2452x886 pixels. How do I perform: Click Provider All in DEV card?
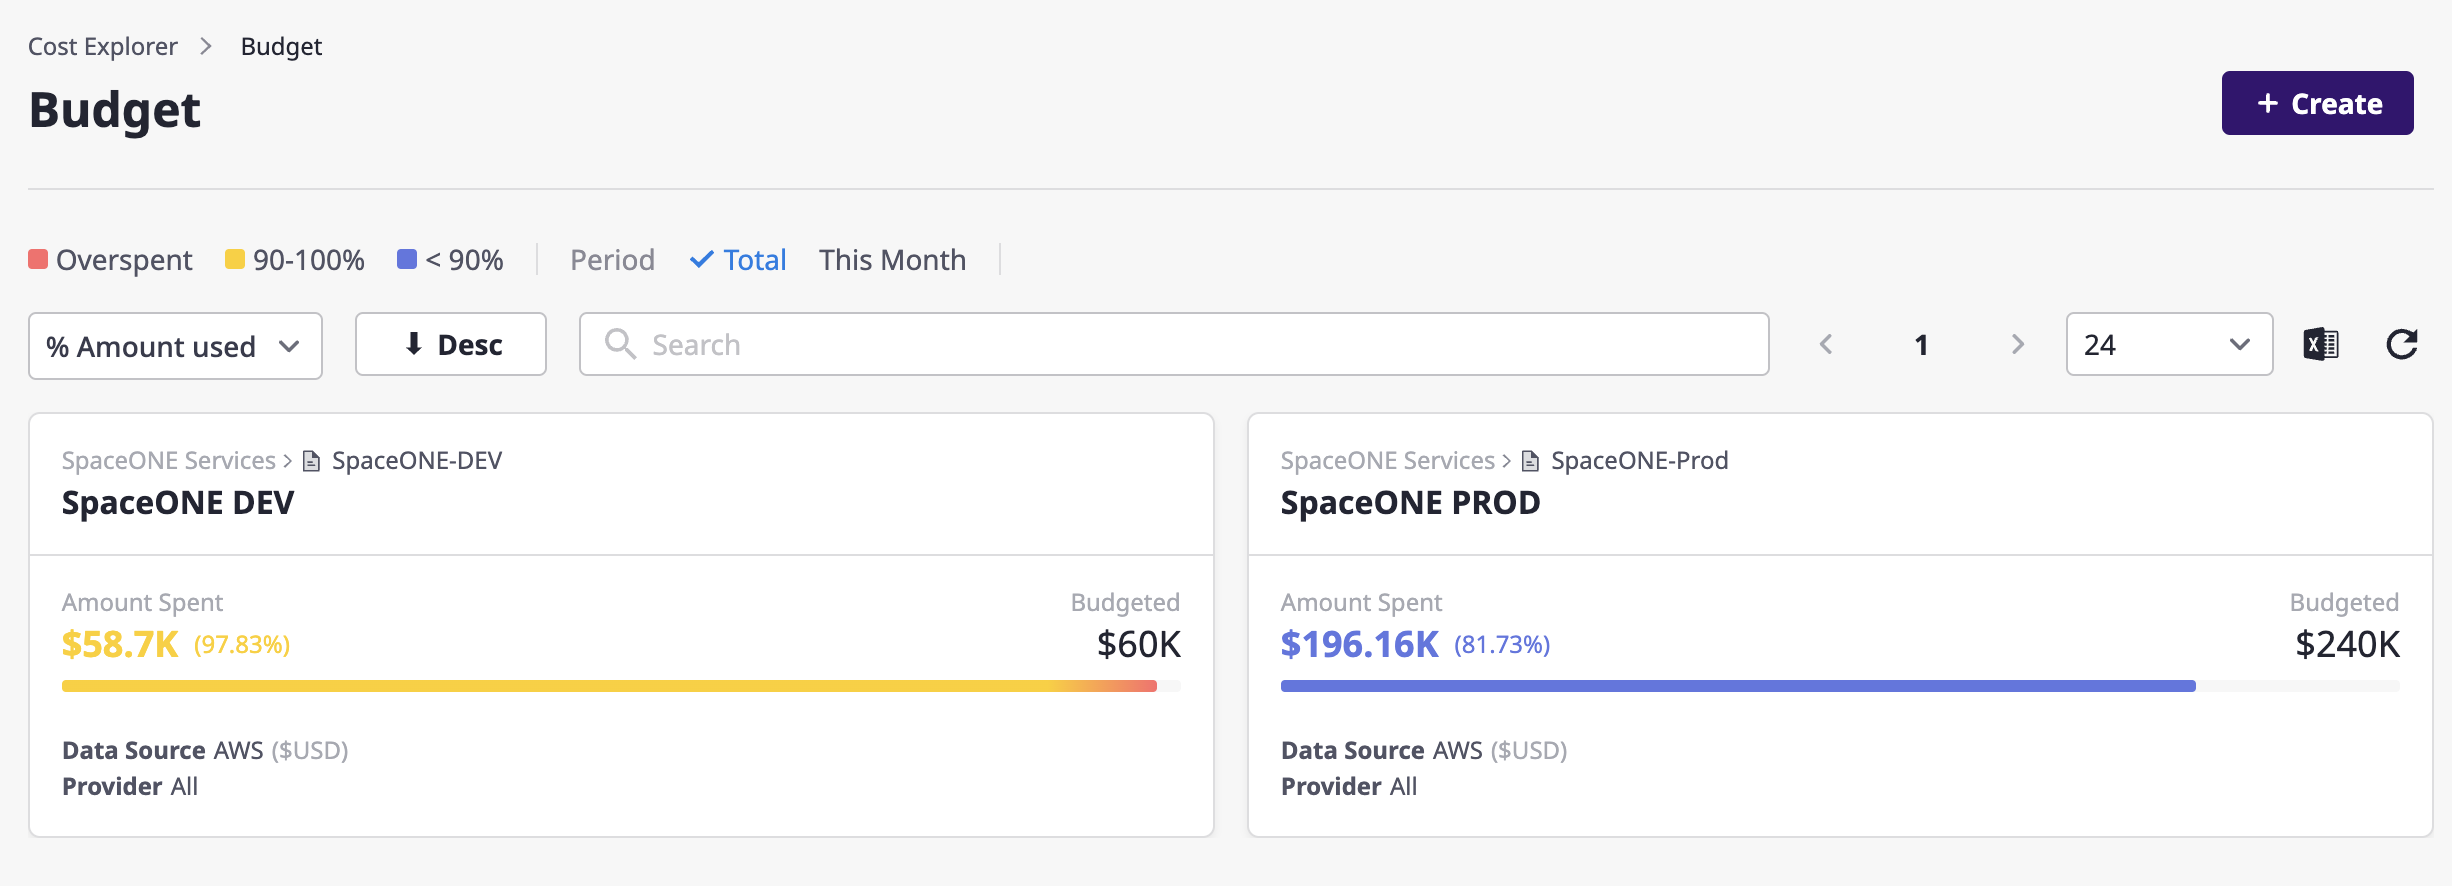[x=130, y=787]
